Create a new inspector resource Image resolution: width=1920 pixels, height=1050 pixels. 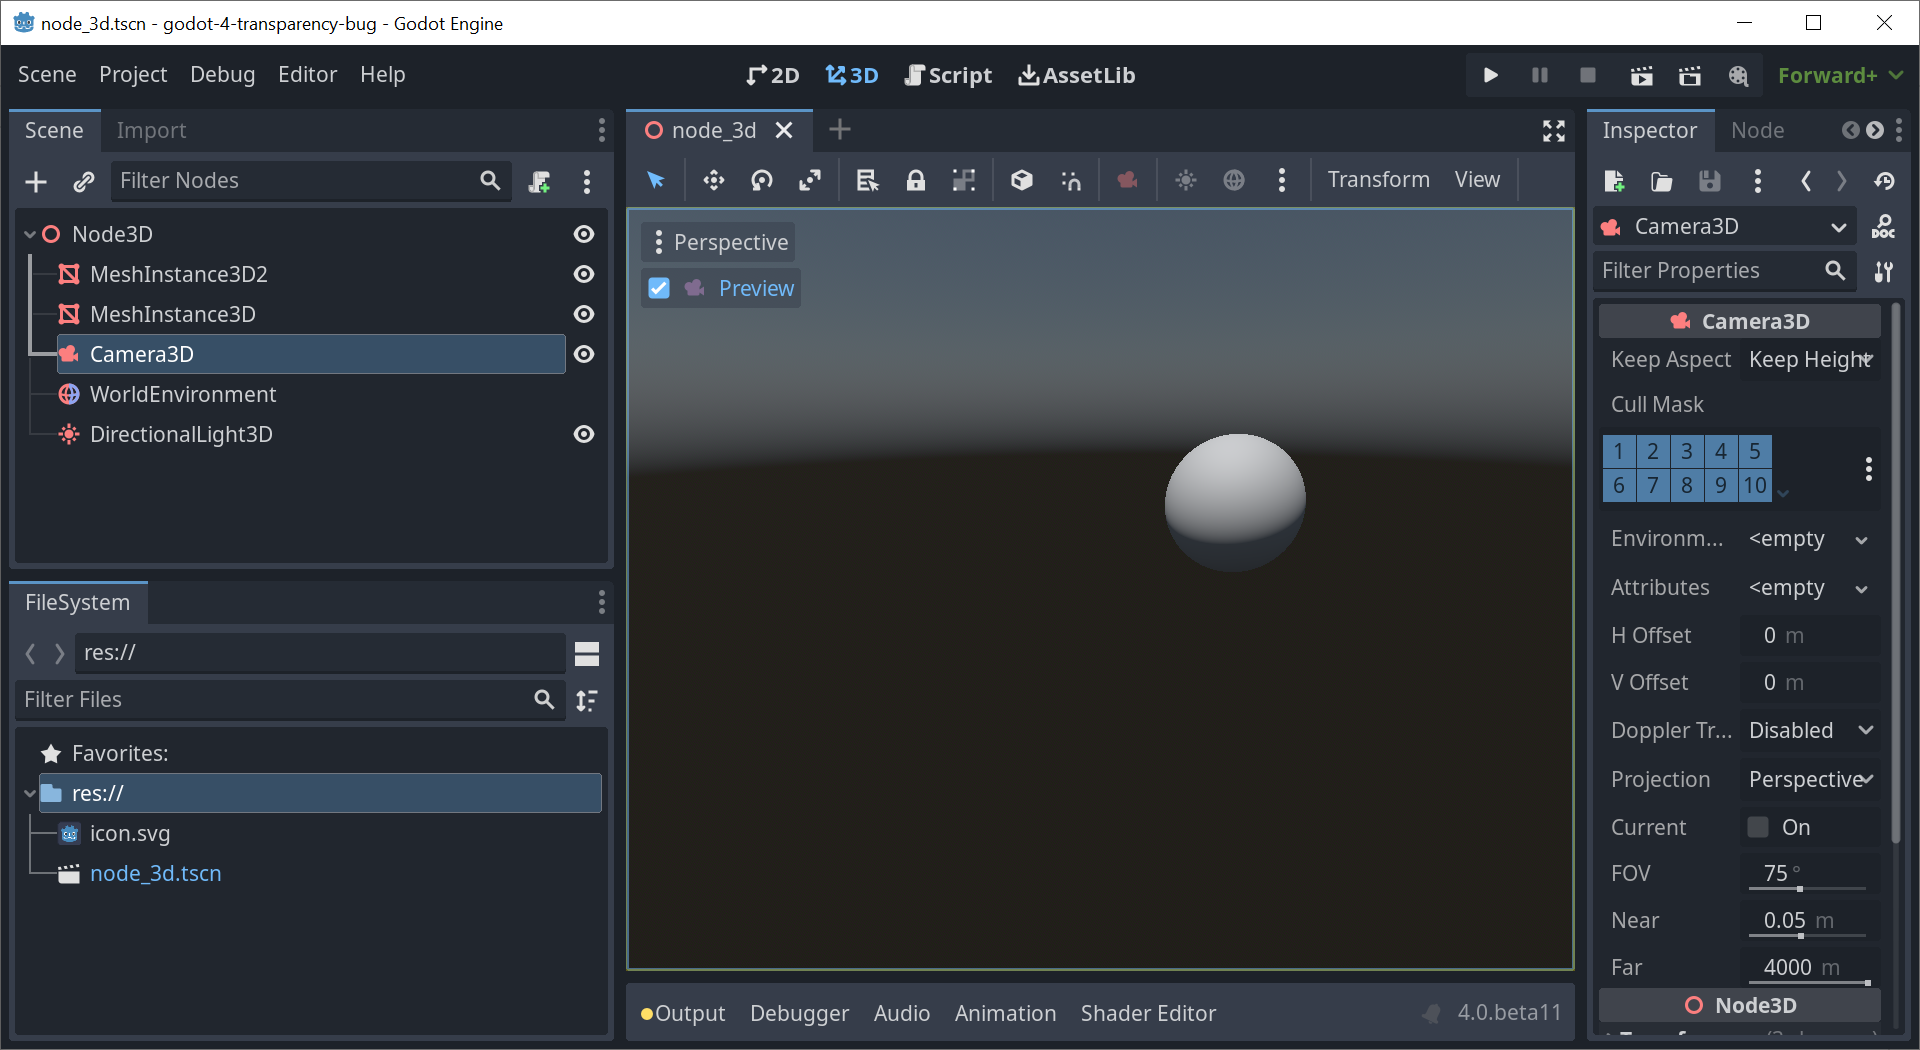(1614, 181)
